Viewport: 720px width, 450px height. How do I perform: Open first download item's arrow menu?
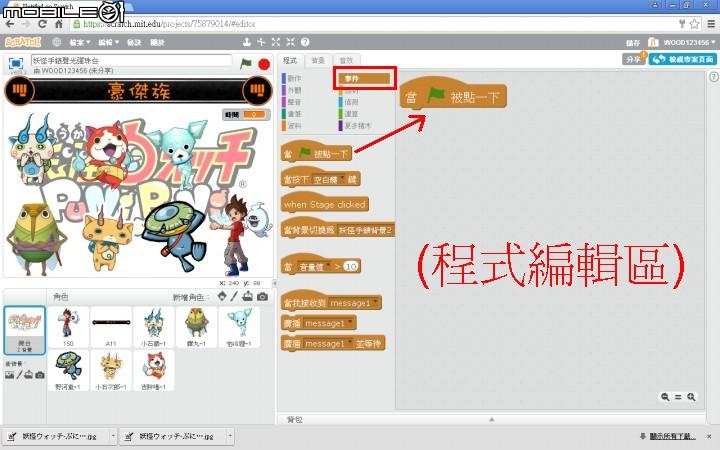(x=112, y=435)
